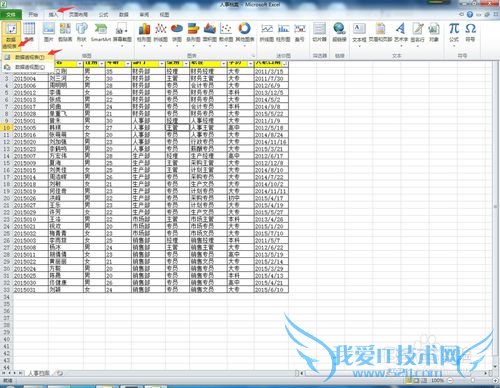Switch to the Insert (插入) tab

coord(53,14)
